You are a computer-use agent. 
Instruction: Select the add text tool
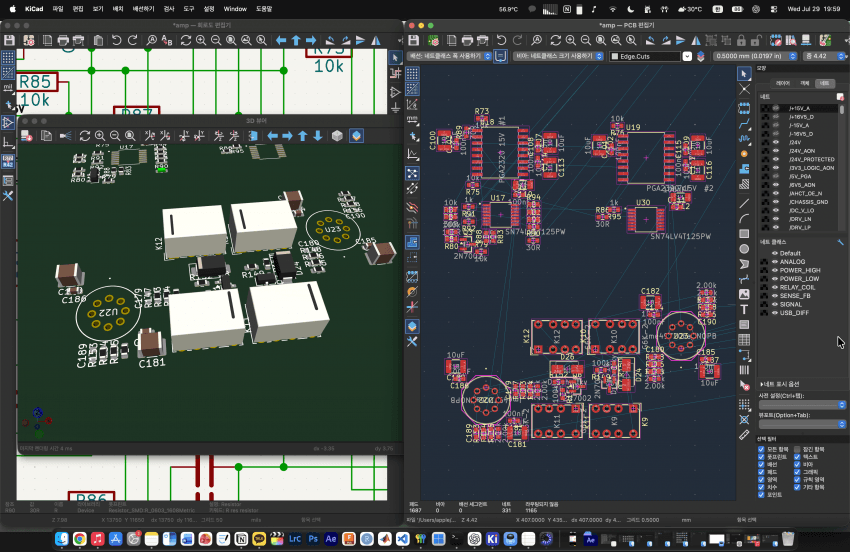(744, 310)
